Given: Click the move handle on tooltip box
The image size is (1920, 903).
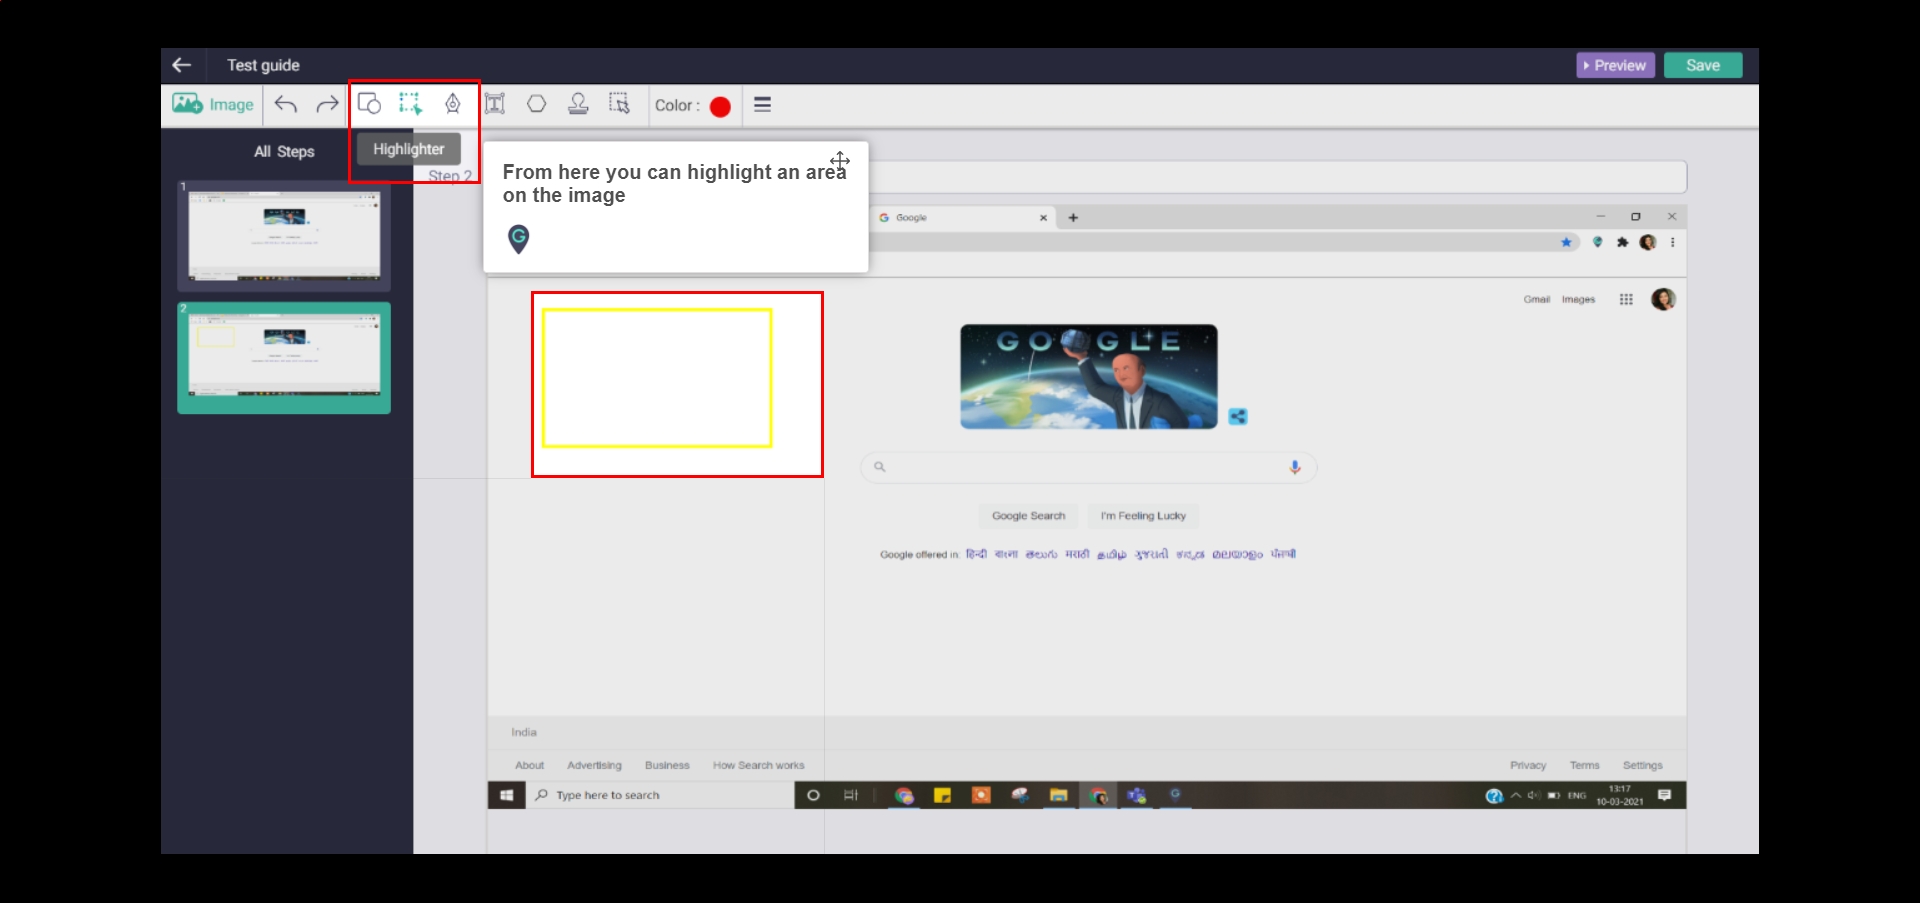Looking at the screenshot, I should 840,160.
